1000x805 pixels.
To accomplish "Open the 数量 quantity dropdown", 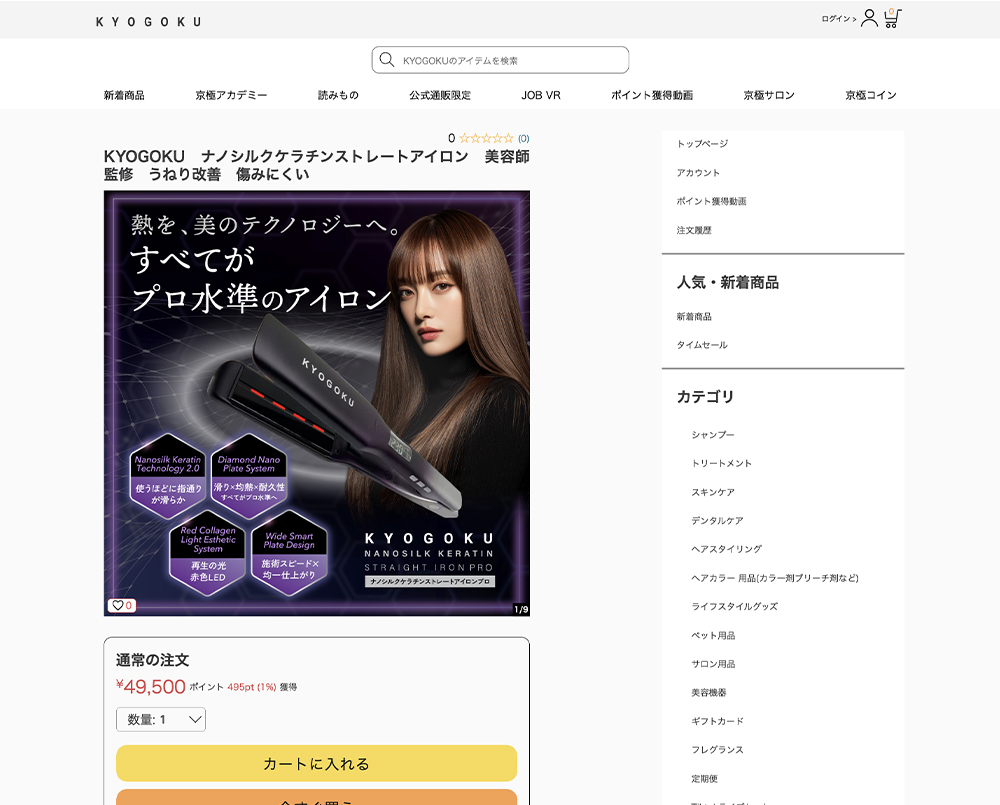I will coord(161,720).
